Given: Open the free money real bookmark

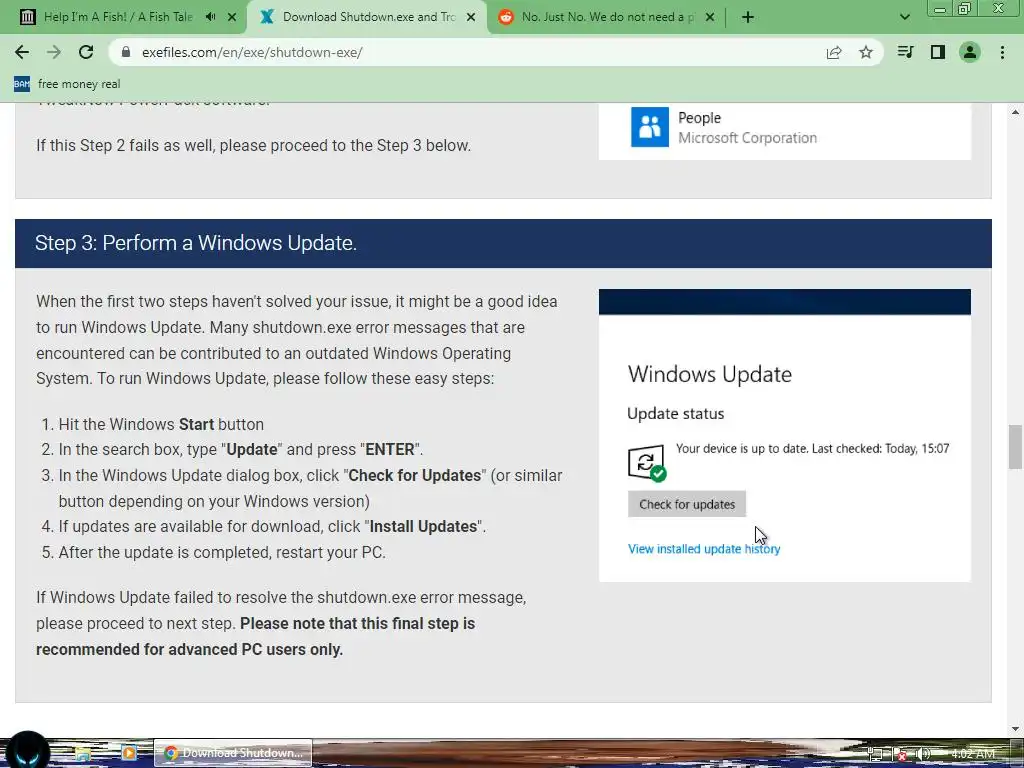Looking at the screenshot, I should click(x=67, y=84).
